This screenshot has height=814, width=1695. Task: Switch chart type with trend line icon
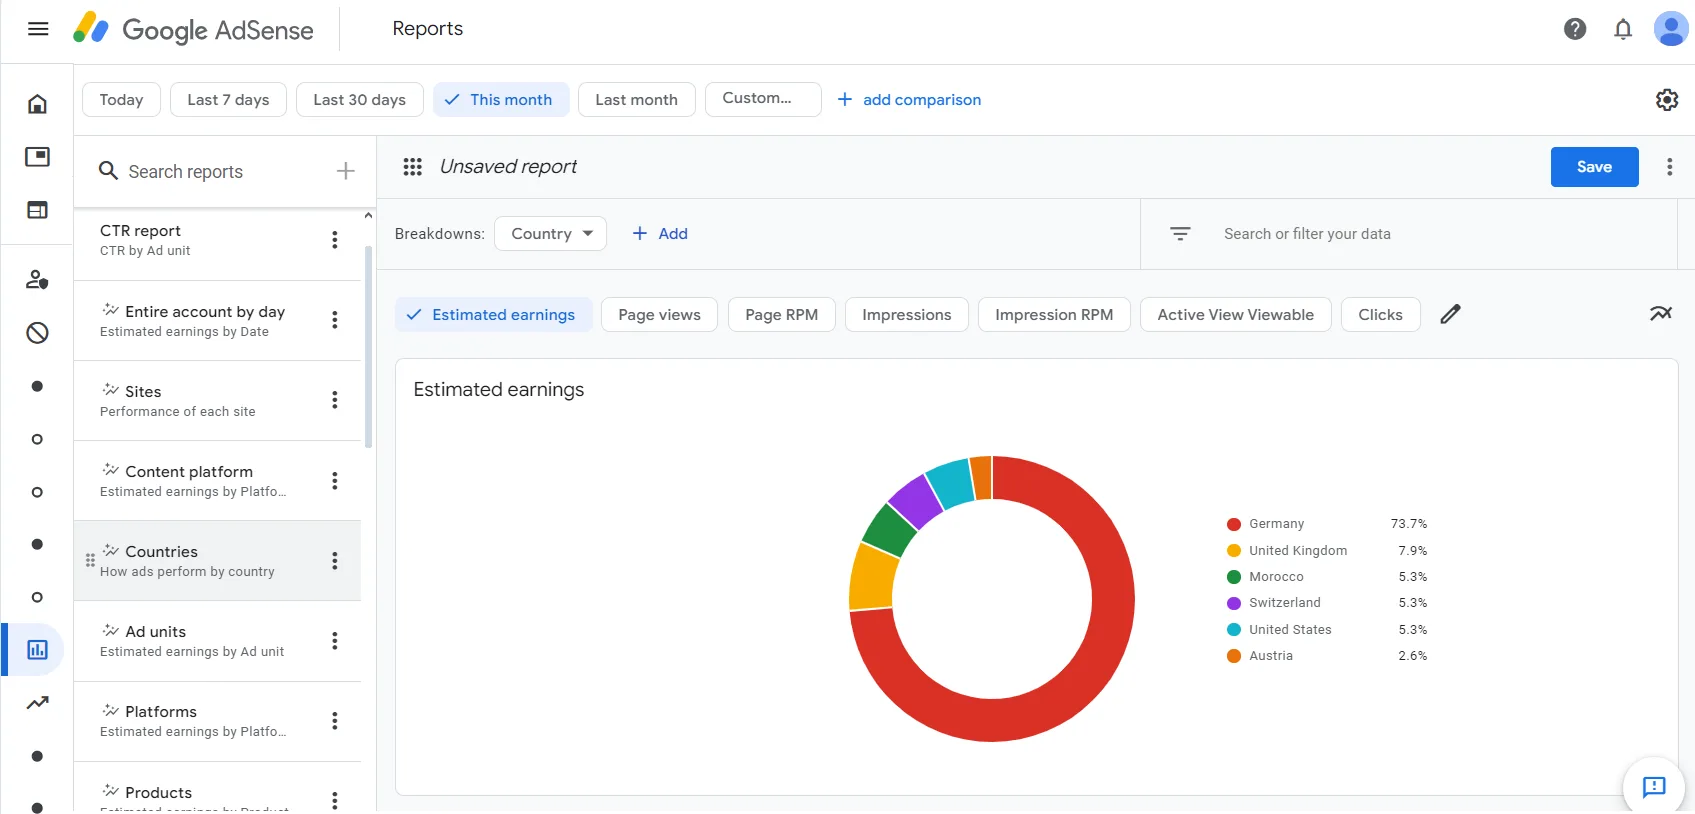click(1660, 314)
